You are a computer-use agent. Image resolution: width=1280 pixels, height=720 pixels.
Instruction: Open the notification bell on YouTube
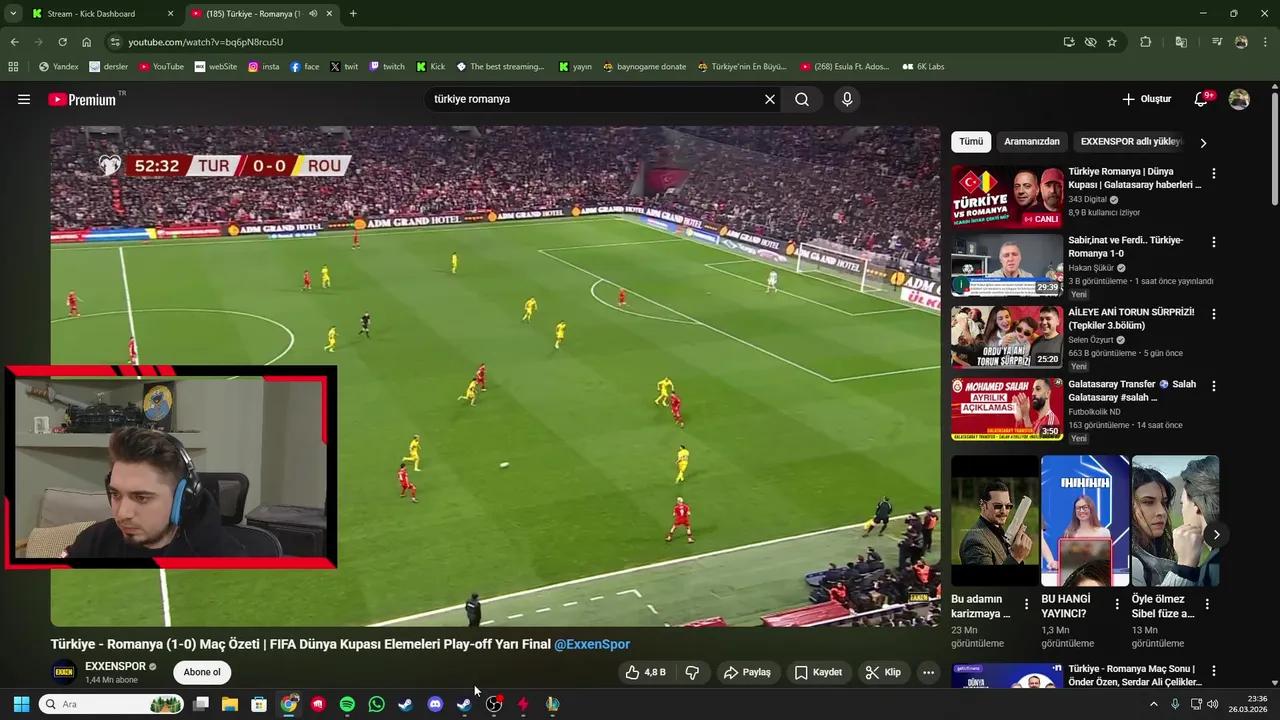coord(1201,99)
